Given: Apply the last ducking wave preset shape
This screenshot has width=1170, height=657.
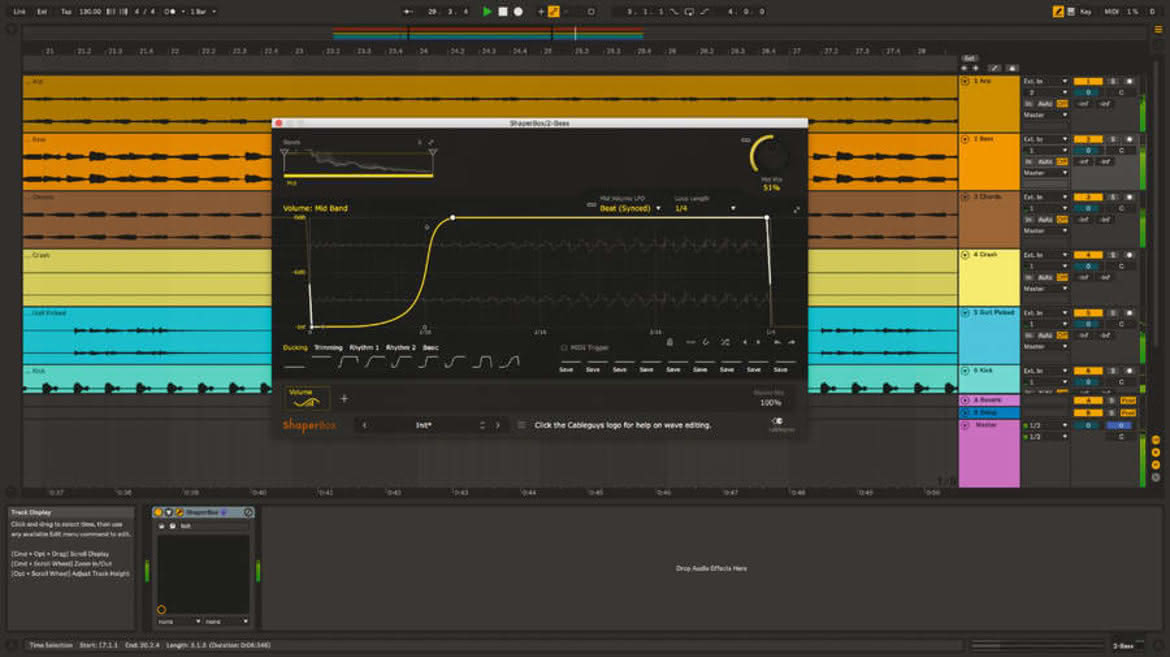Looking at the screenshot, I should pyautogui.click(x=510, y=362).
